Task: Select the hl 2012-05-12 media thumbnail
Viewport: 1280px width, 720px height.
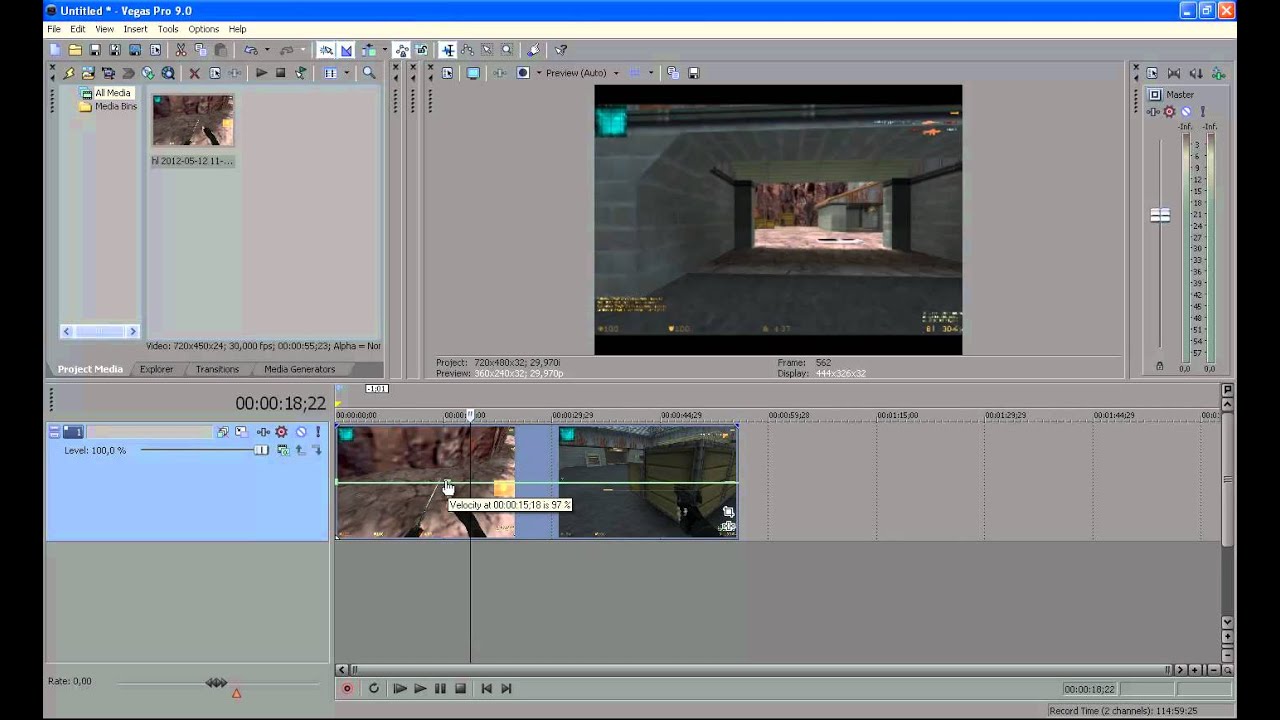Action: point(193,120)
